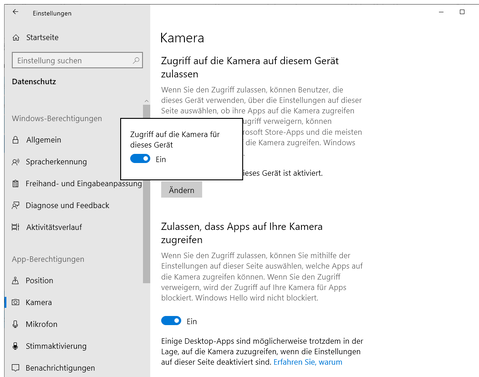Click the sidebar vertical scrollbar thumb

coord(146,194)
